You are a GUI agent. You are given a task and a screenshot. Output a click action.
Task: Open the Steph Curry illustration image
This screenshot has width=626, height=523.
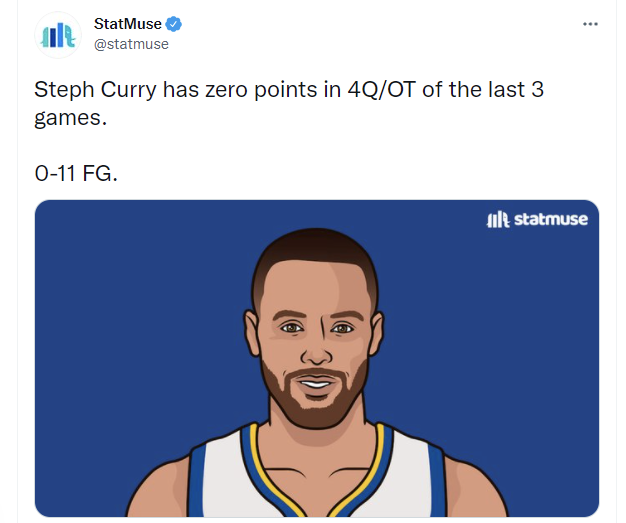316,358
